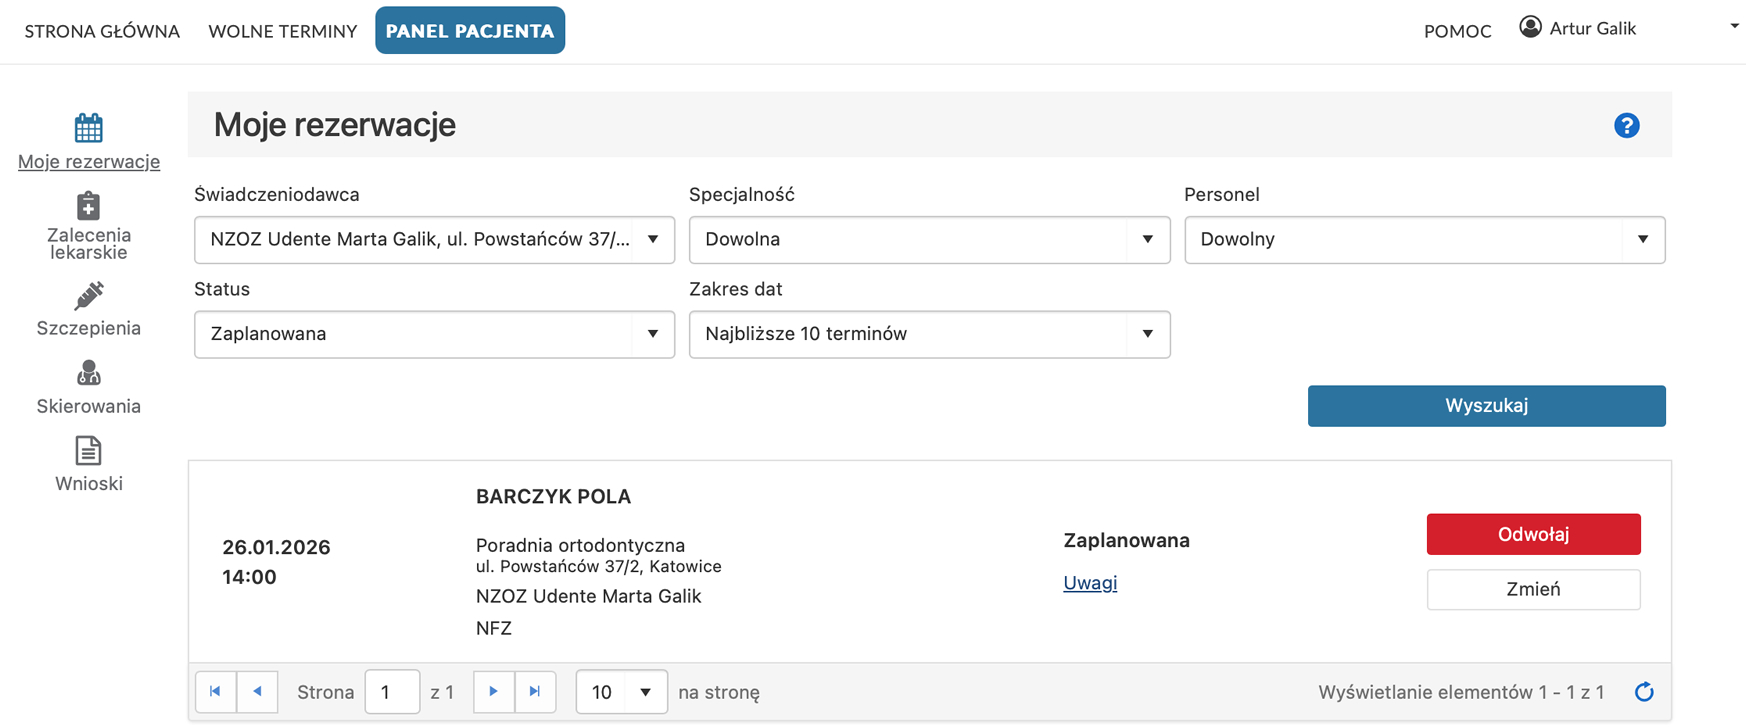Go to Strona główna tab

(102, 31)
